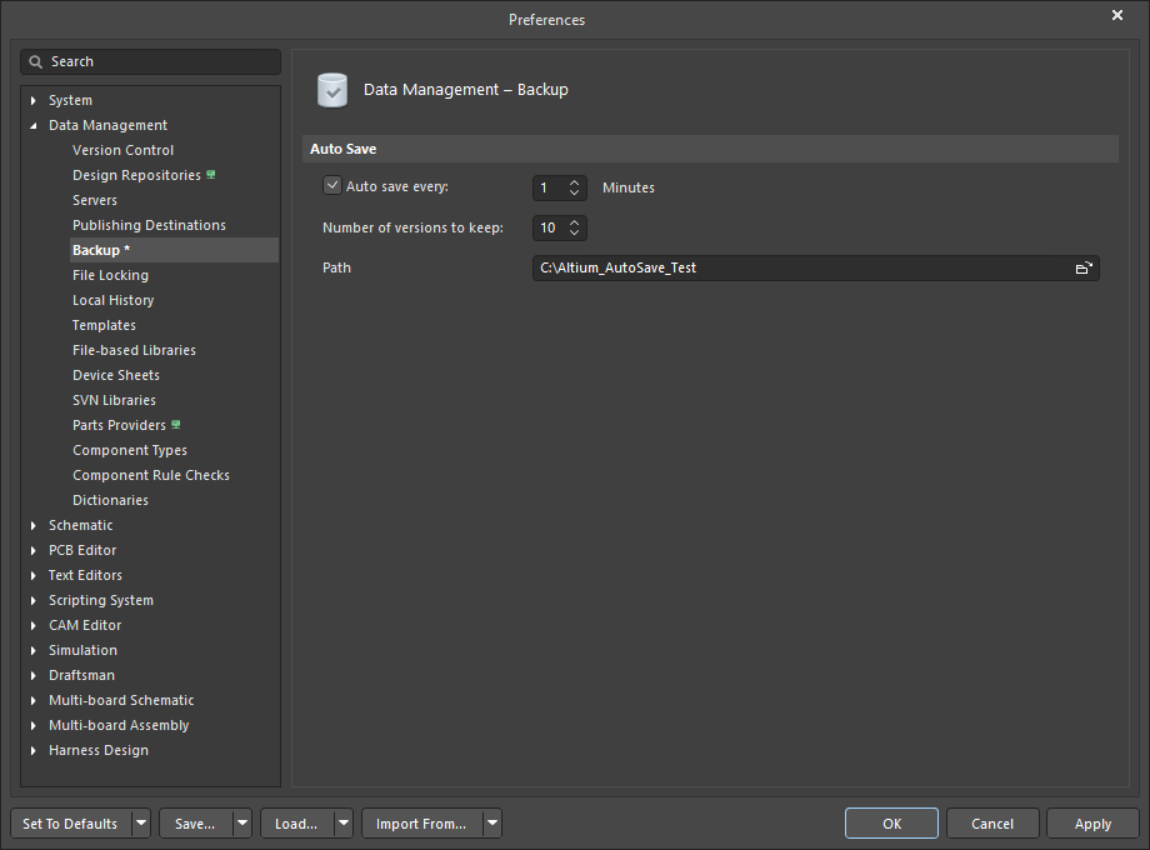
Task: Click the Schematic tree label
Action: point(81,526)
